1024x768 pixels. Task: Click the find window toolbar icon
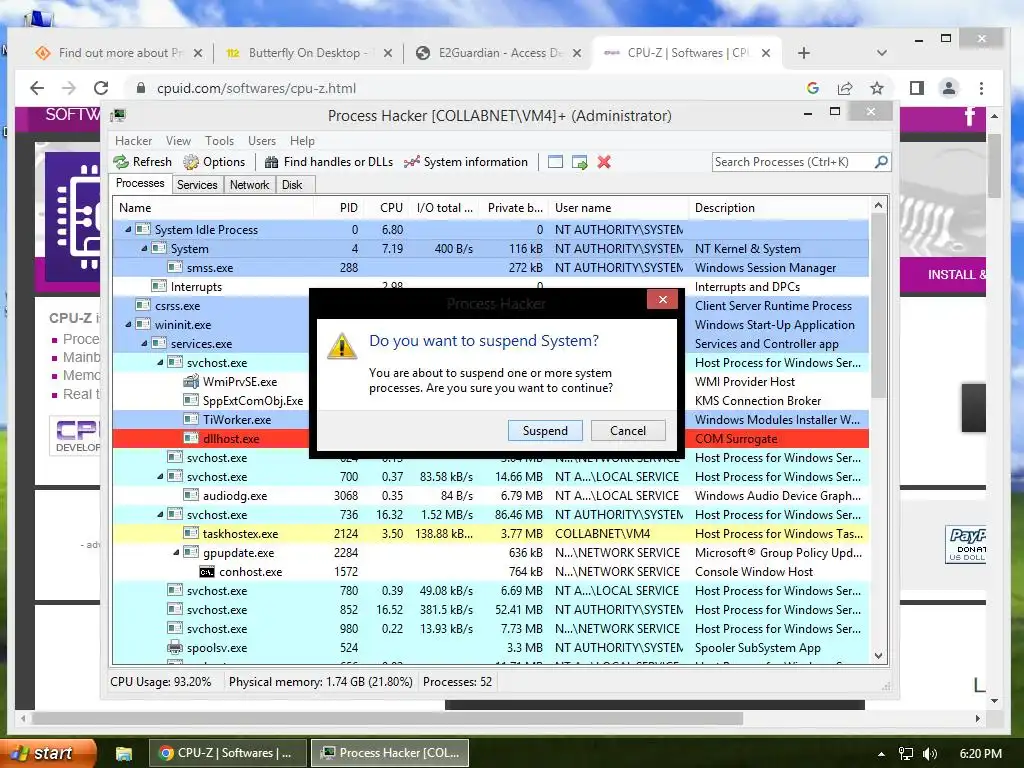pyautogui.click(x=555, y=162)
